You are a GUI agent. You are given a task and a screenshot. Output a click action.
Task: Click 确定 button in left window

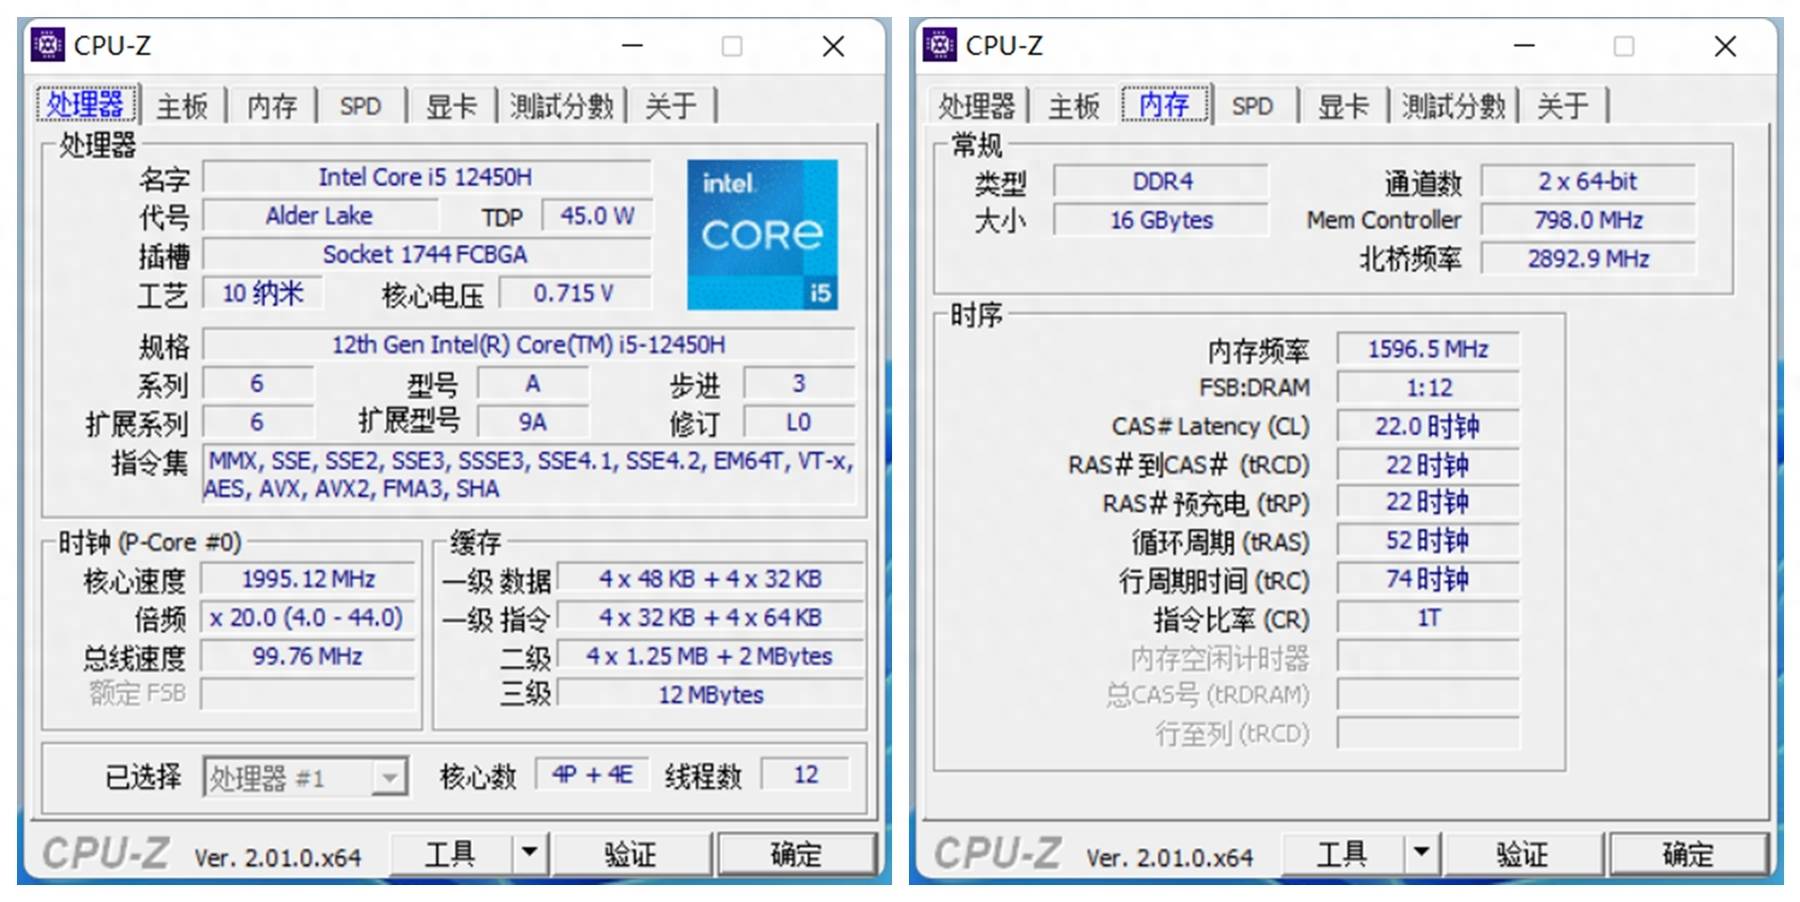tap(796, 854)
